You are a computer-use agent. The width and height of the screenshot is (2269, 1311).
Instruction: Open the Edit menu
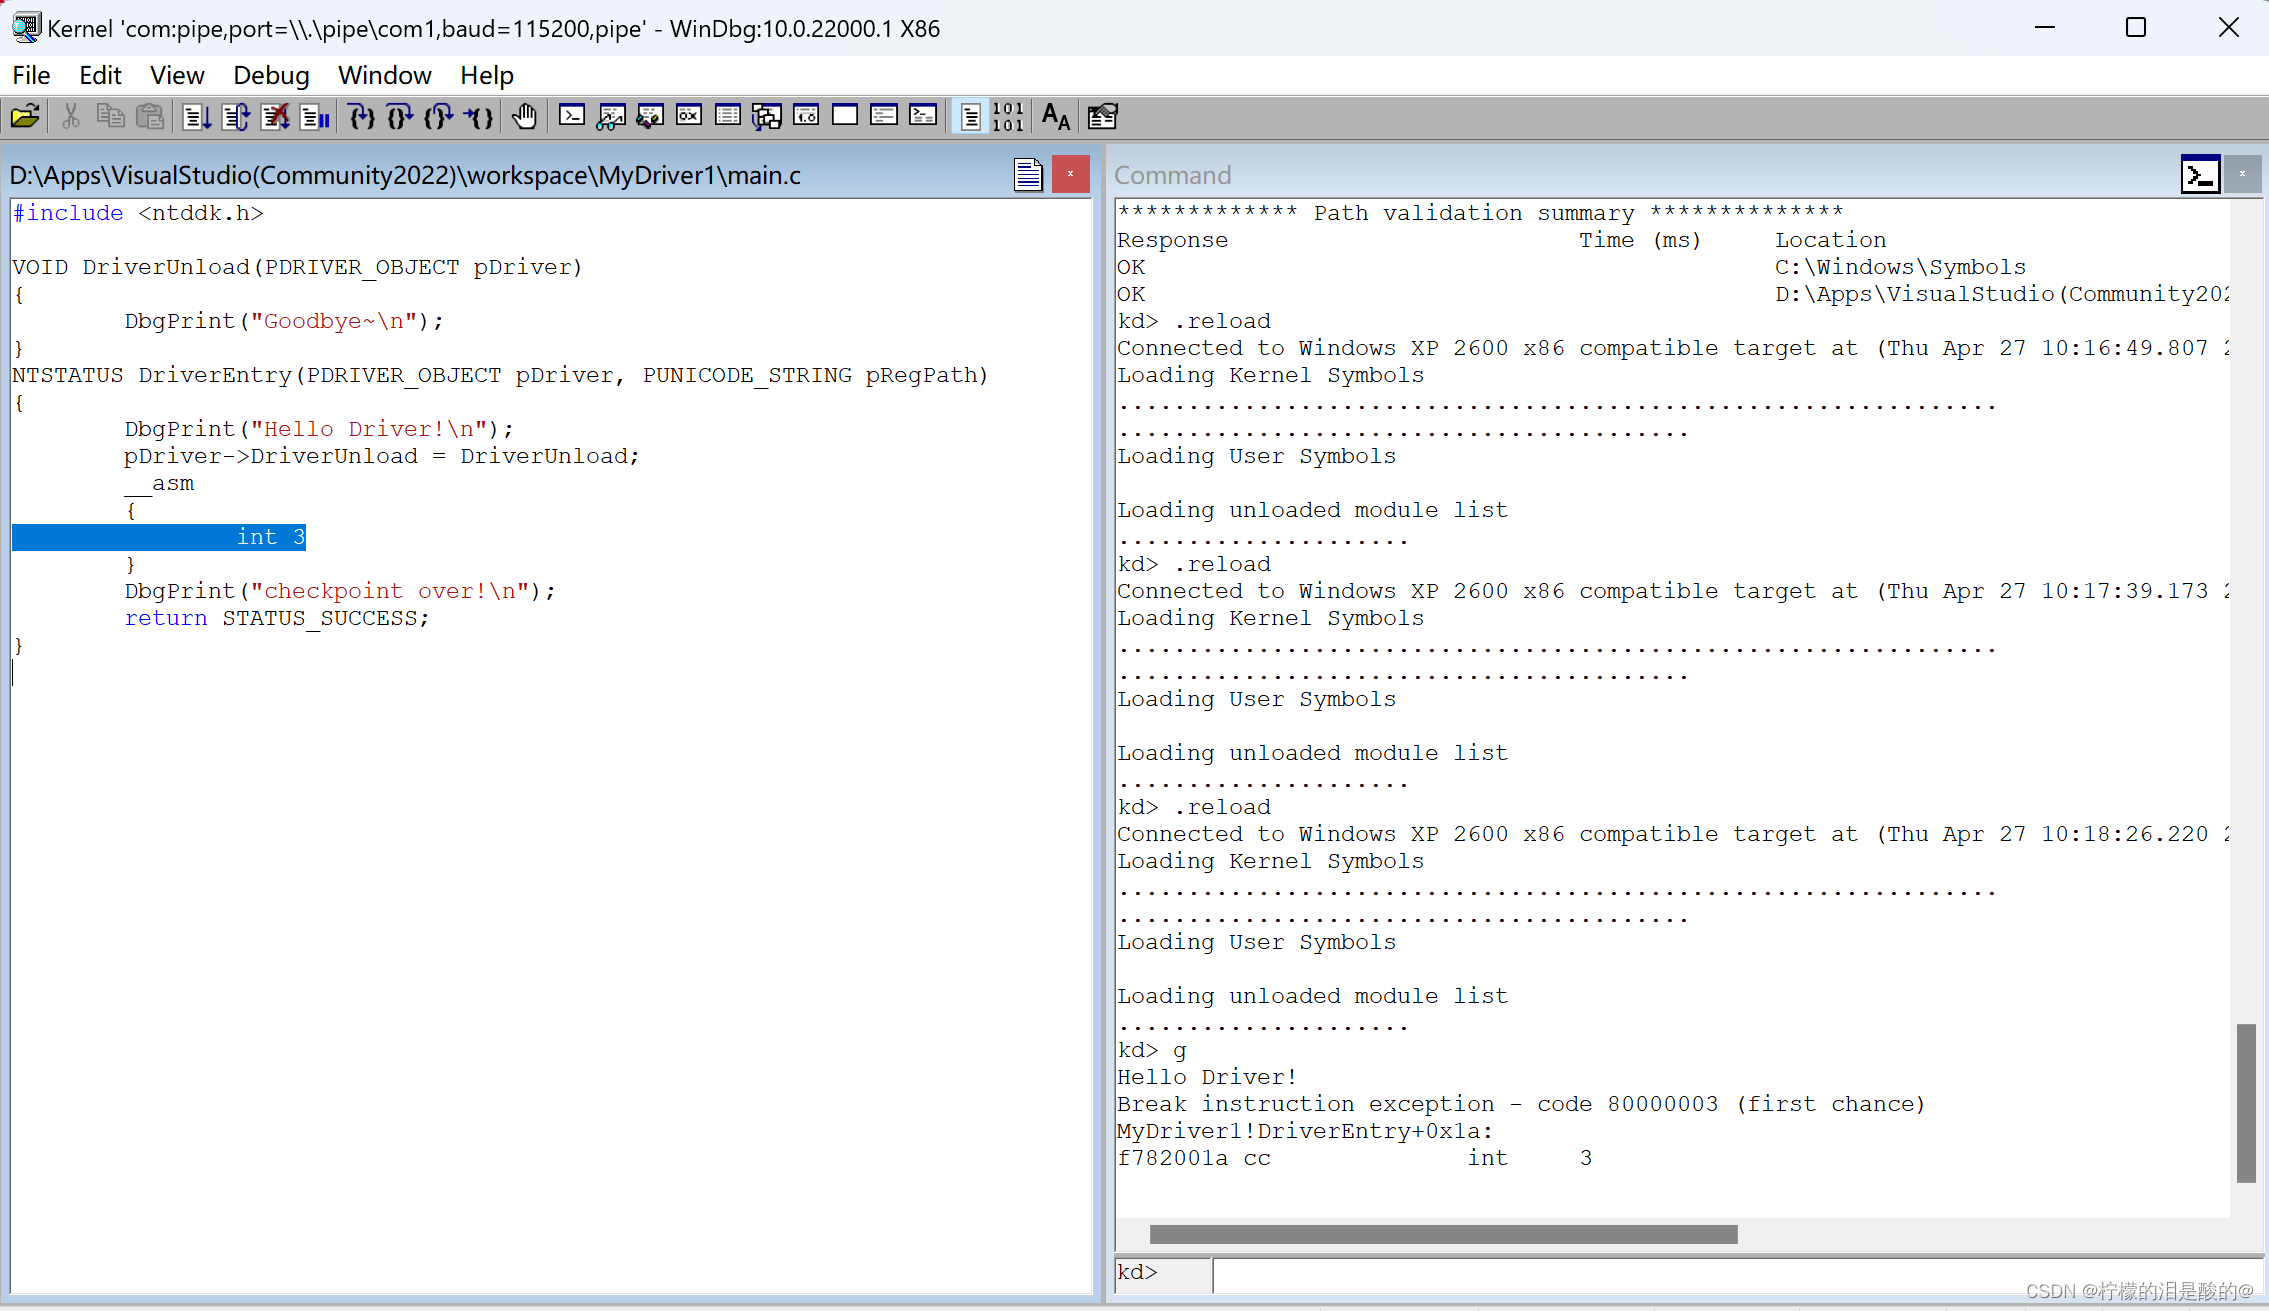click(x=100, y=75)
